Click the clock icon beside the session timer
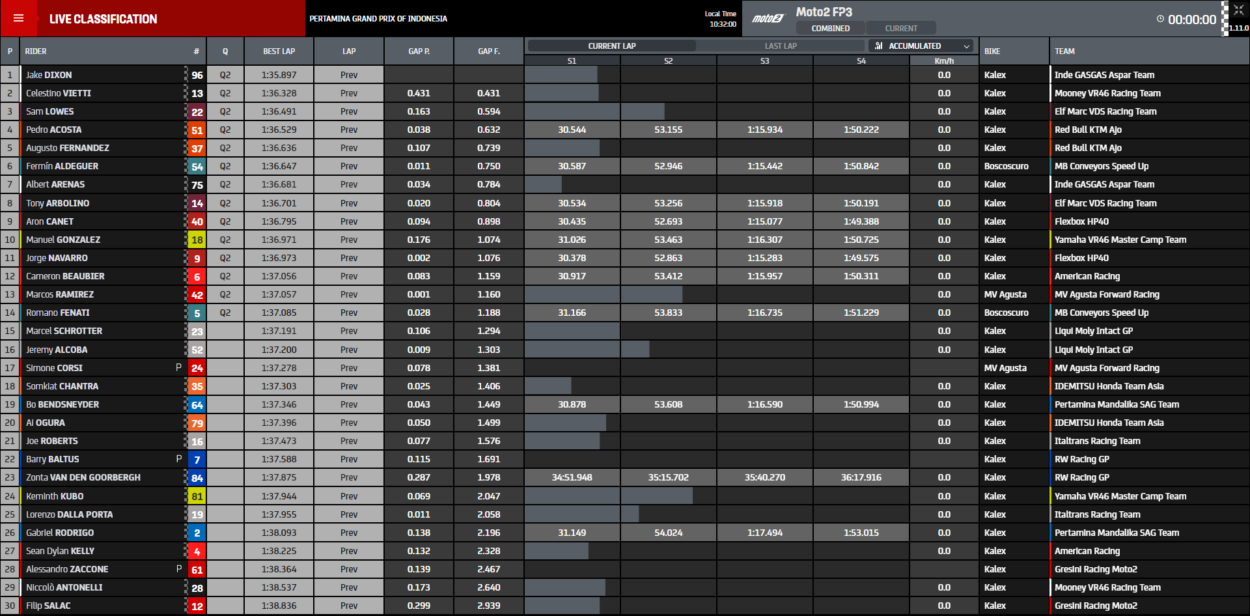Viewport: 1250px width, 616px height. 1160,19
